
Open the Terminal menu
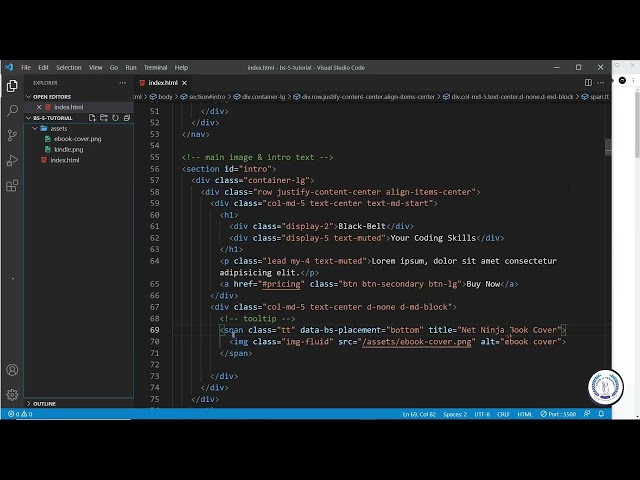(x=155, y=68)
